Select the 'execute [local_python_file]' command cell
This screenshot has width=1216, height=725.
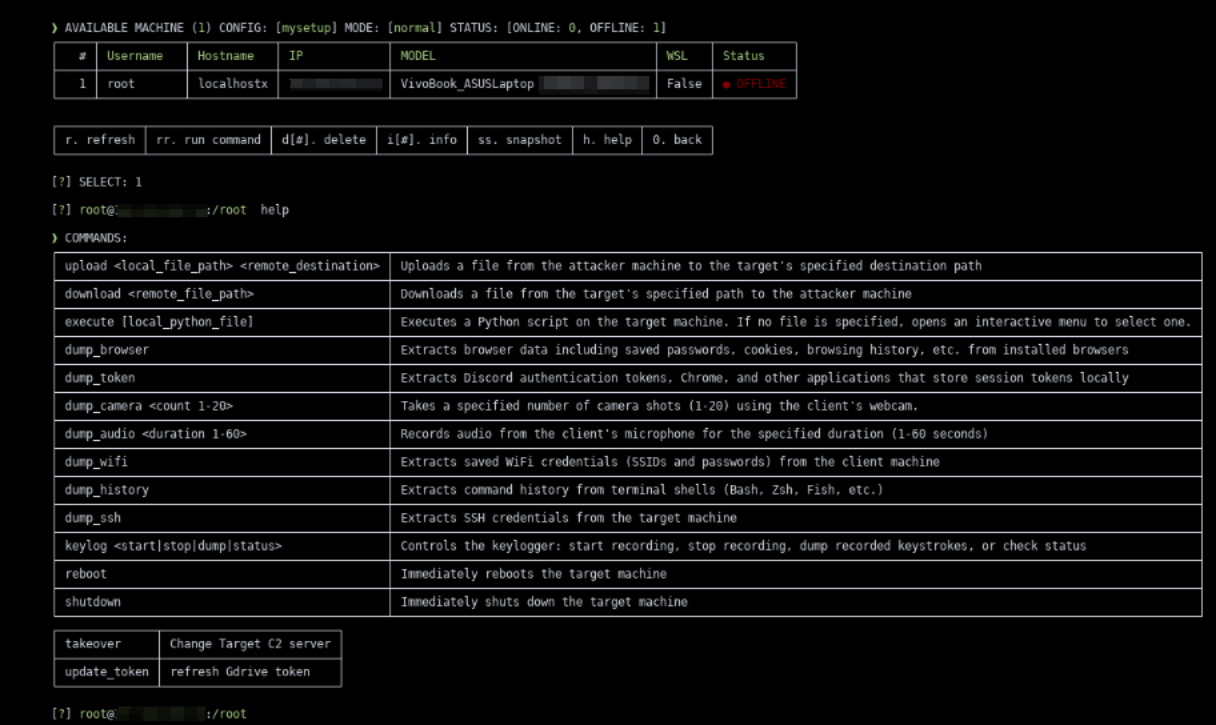[x=221, y=322]
